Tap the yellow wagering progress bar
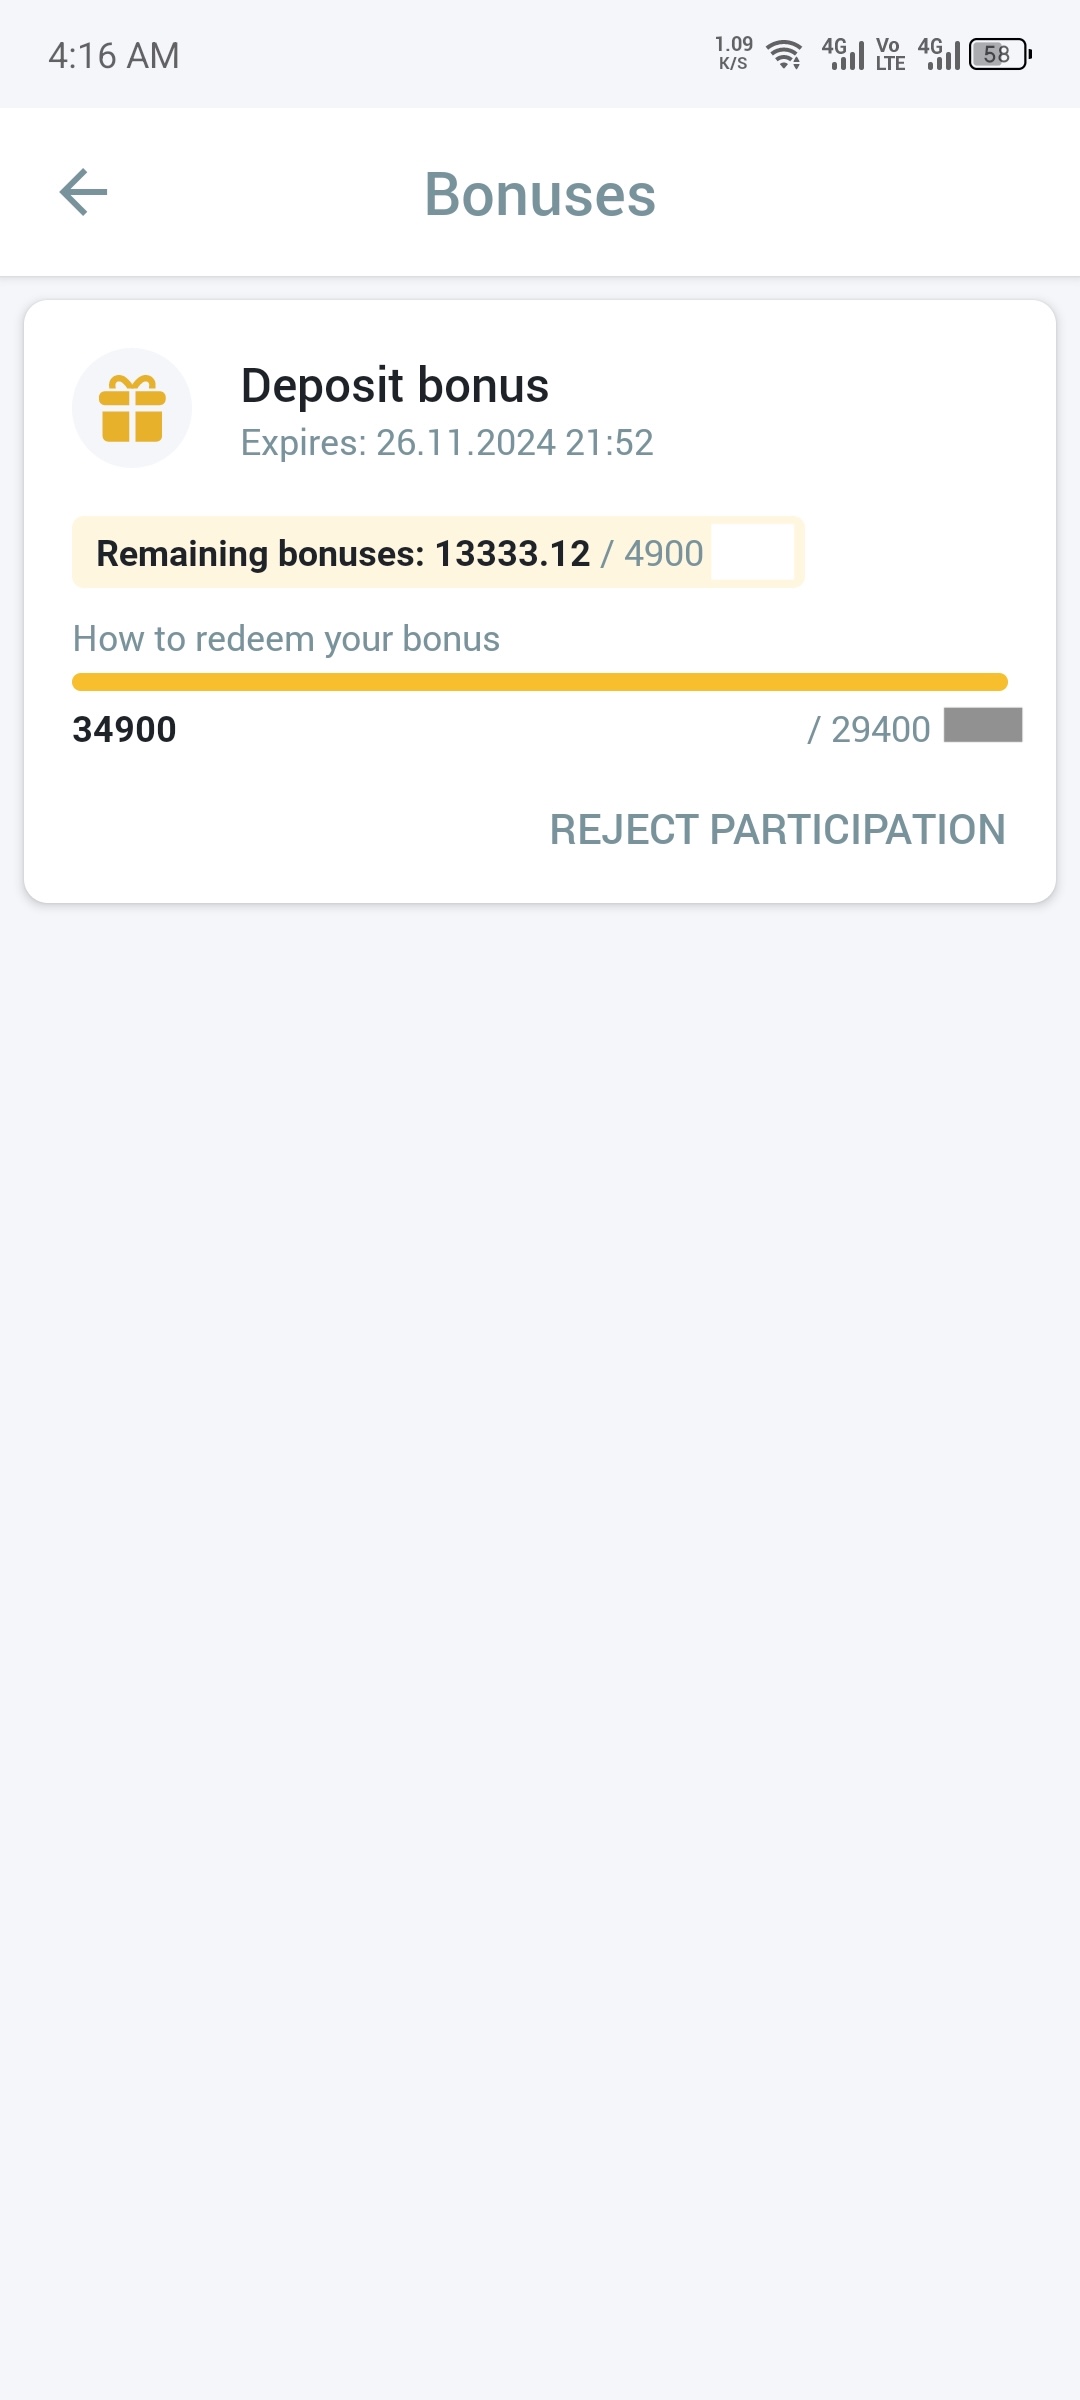Viewport: 1080px width, 2400px height. [540, 682]
